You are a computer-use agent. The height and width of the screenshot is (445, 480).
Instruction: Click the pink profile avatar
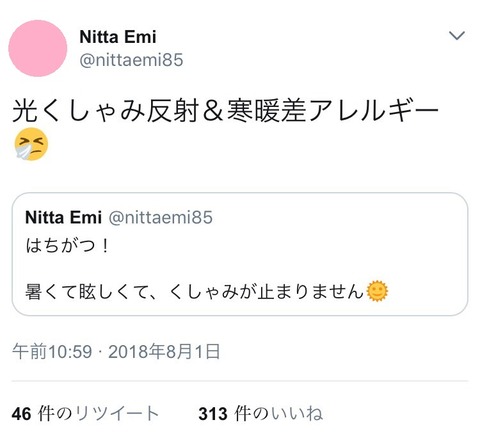(x=38, y=48)
